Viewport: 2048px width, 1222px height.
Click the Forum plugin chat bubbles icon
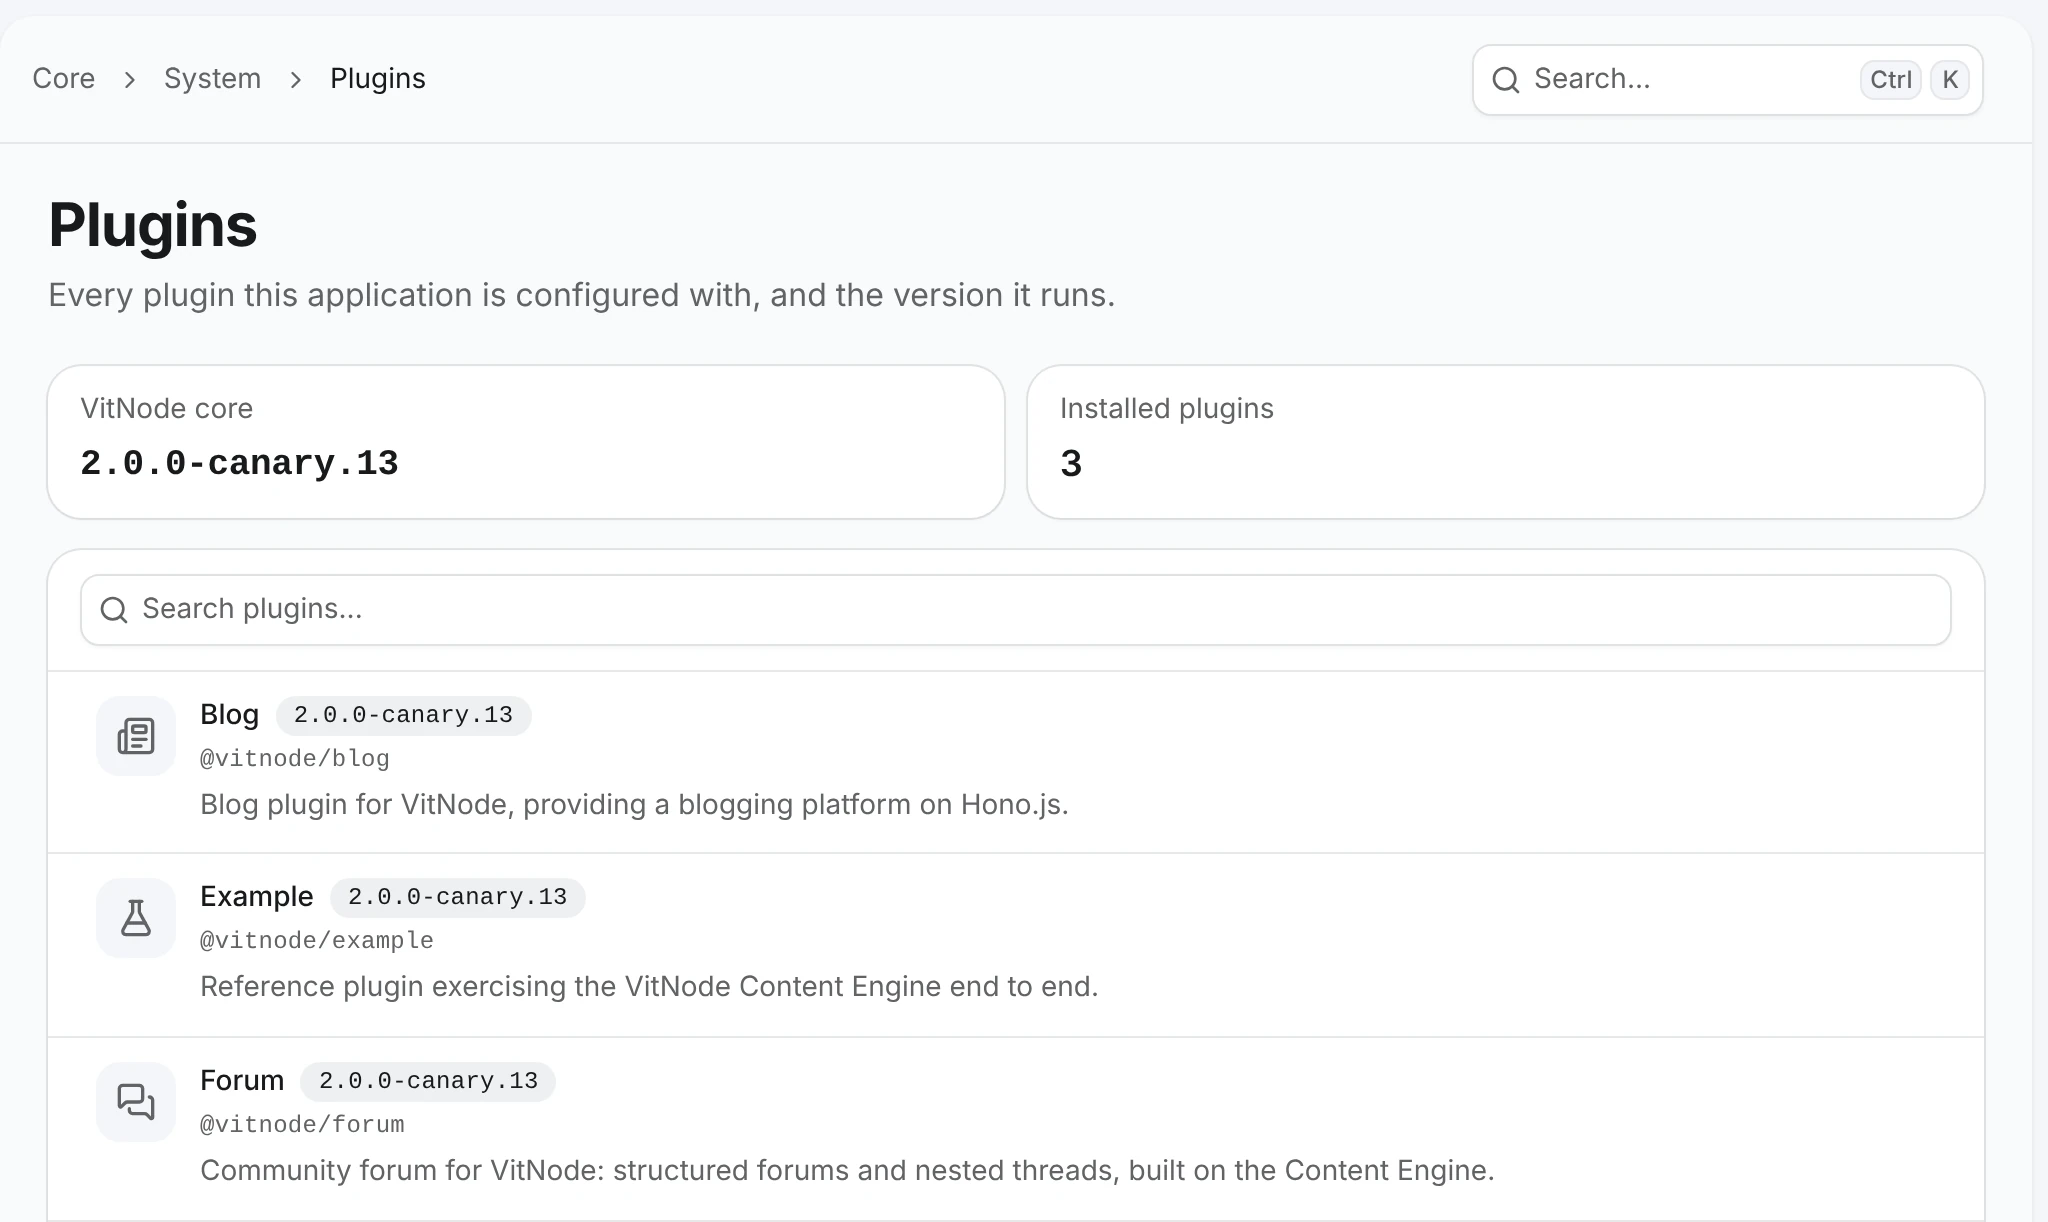coord(136,1102)
